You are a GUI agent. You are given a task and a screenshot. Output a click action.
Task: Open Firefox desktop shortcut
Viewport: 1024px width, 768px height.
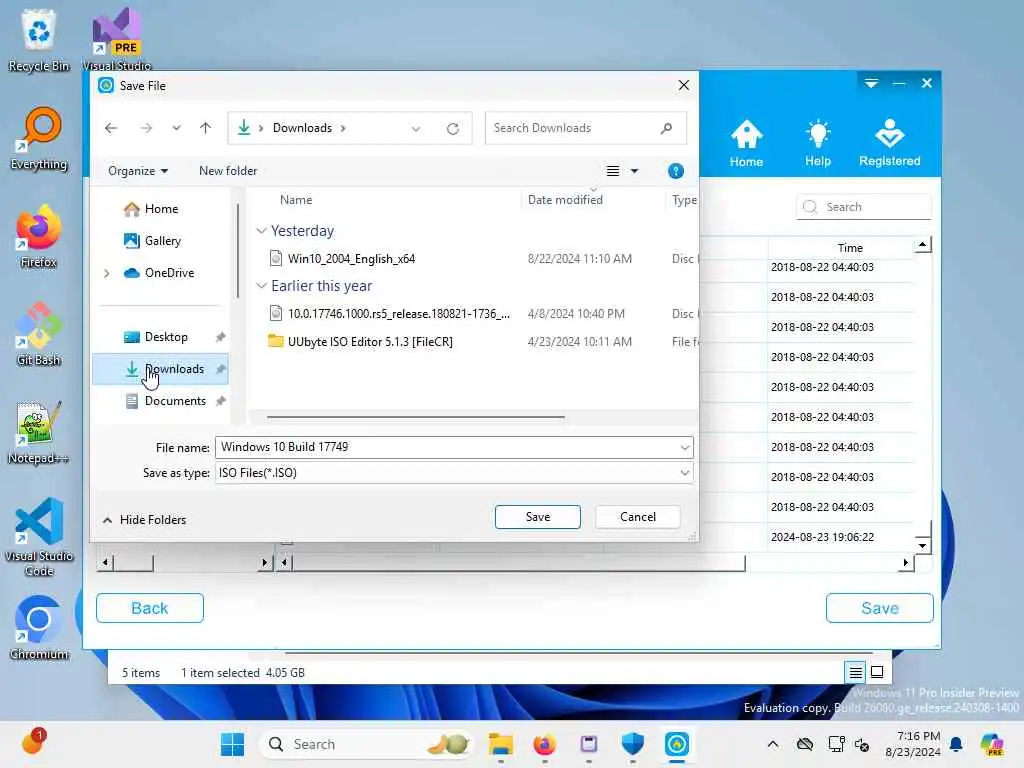(x=39, y=236)
